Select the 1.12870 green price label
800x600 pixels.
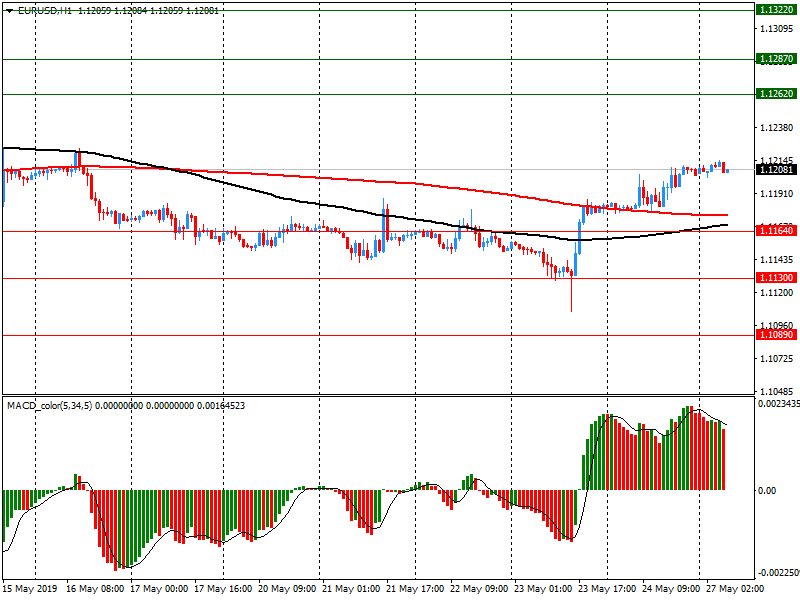[776, 59]
